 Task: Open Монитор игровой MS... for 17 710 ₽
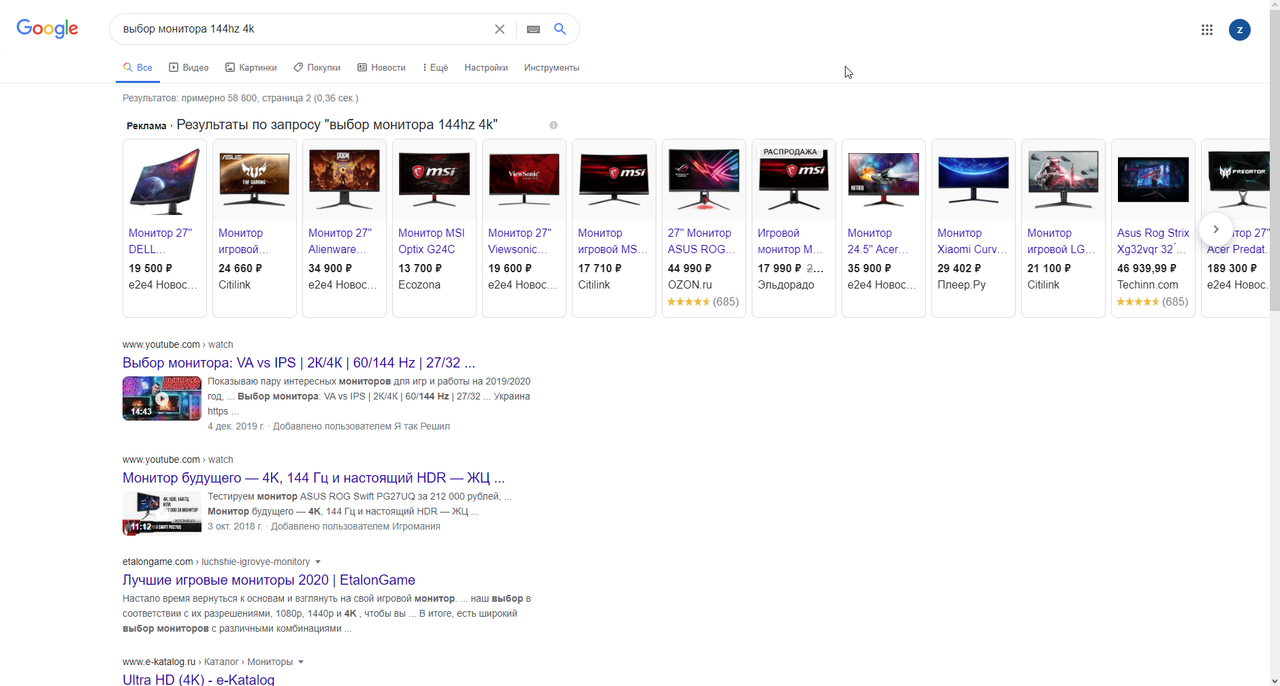pos(613,241)
